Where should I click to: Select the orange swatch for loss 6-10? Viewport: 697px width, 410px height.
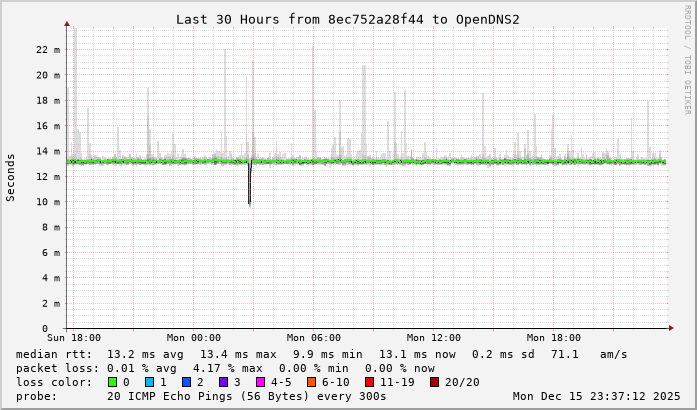312,382
